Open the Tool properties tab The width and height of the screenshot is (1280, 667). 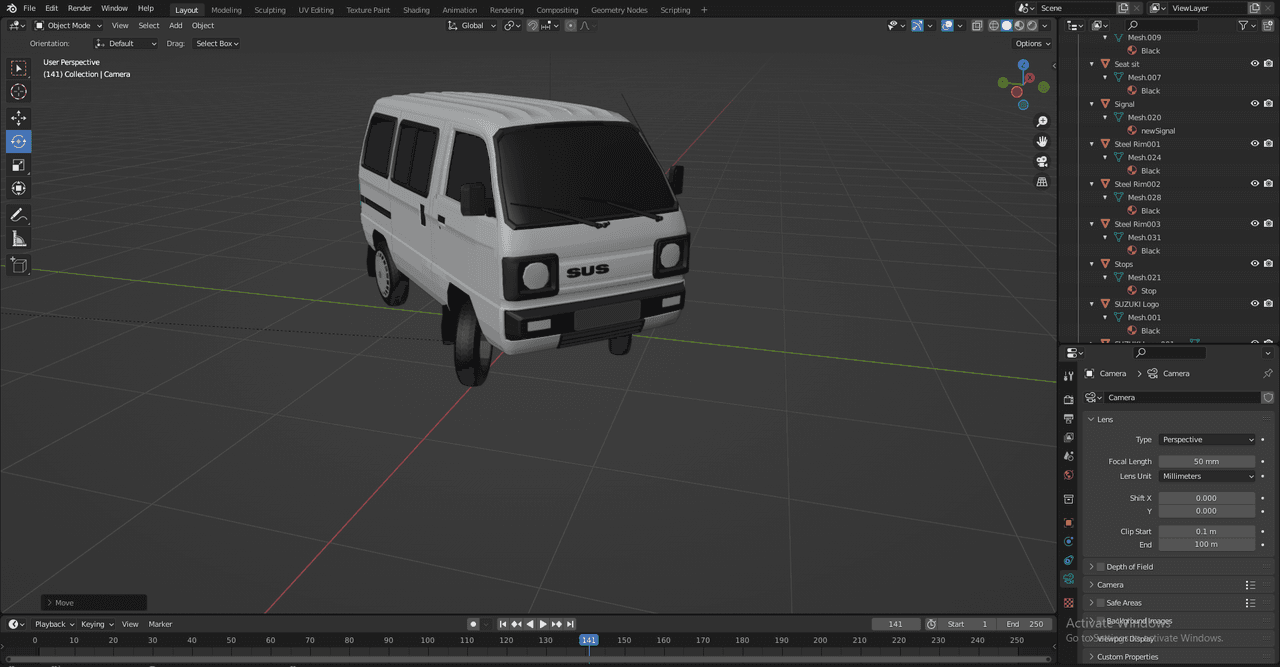point(1069,376)
